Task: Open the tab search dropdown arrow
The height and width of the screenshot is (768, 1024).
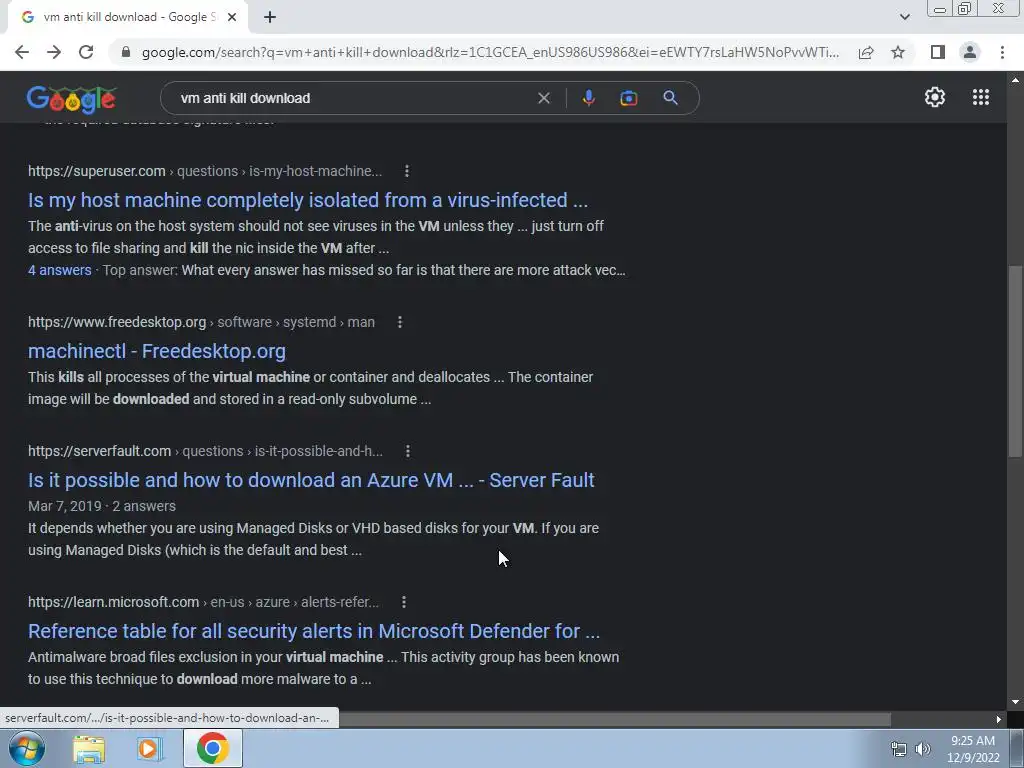Action: click(x=904, y=17)
